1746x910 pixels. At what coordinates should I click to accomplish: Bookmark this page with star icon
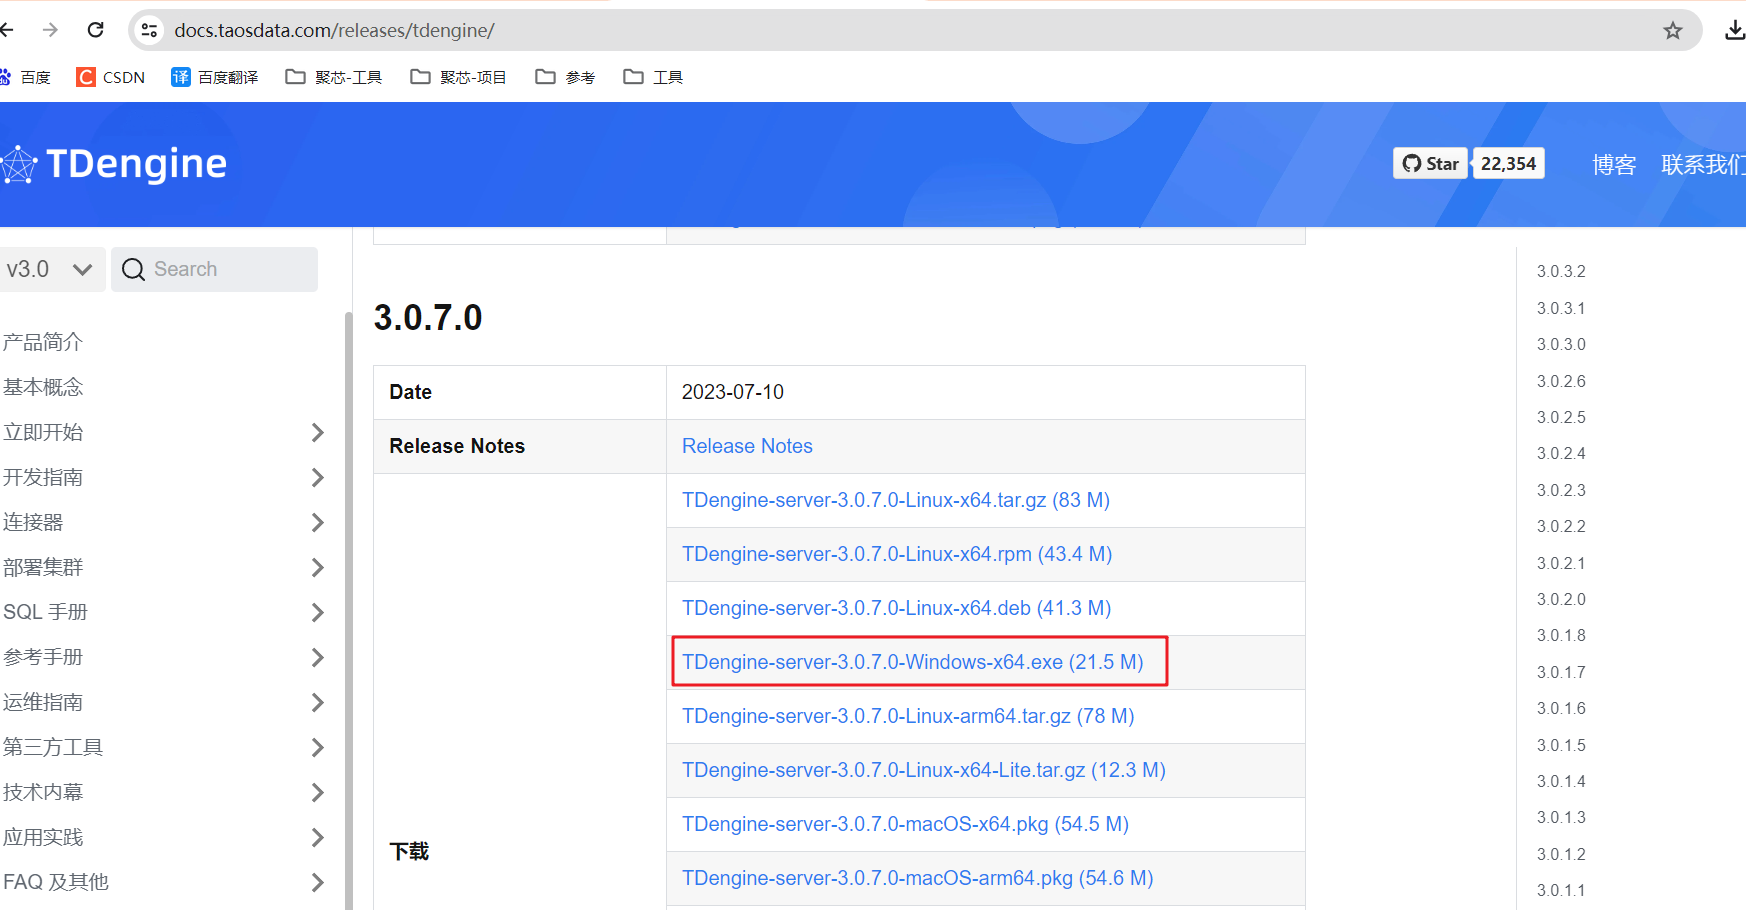1673,31
